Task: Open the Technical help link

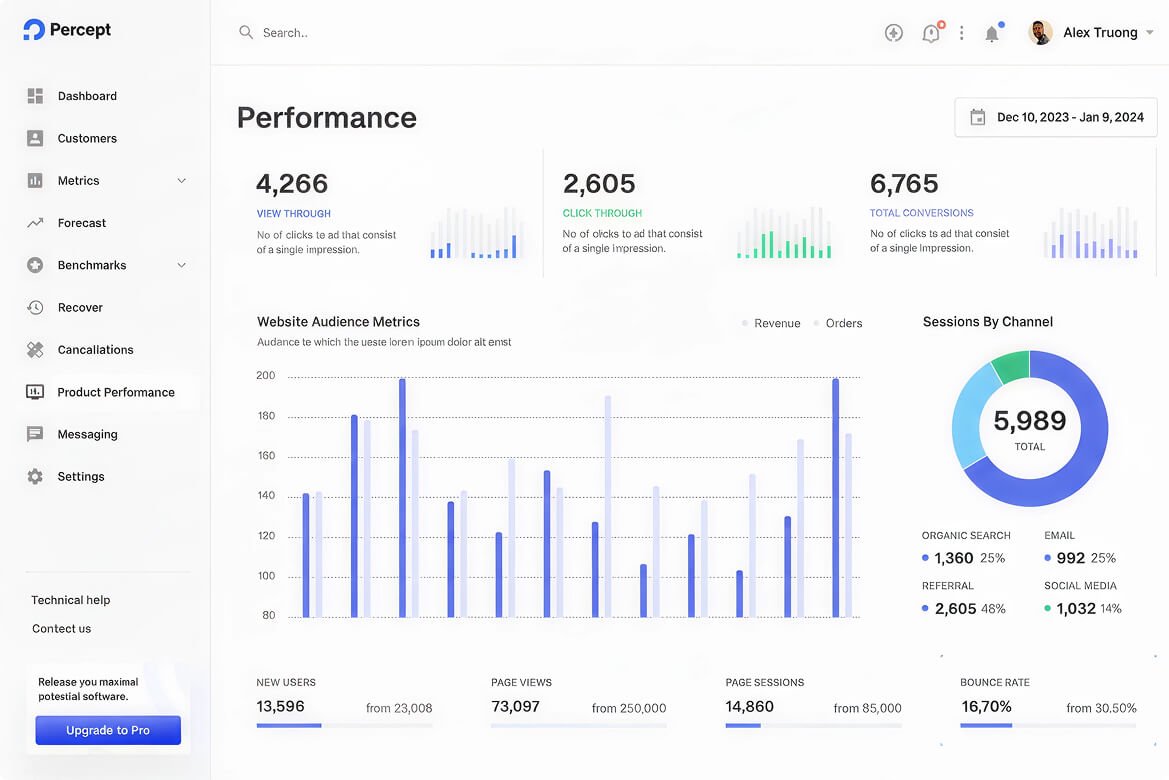Action: tap(71, 600)
